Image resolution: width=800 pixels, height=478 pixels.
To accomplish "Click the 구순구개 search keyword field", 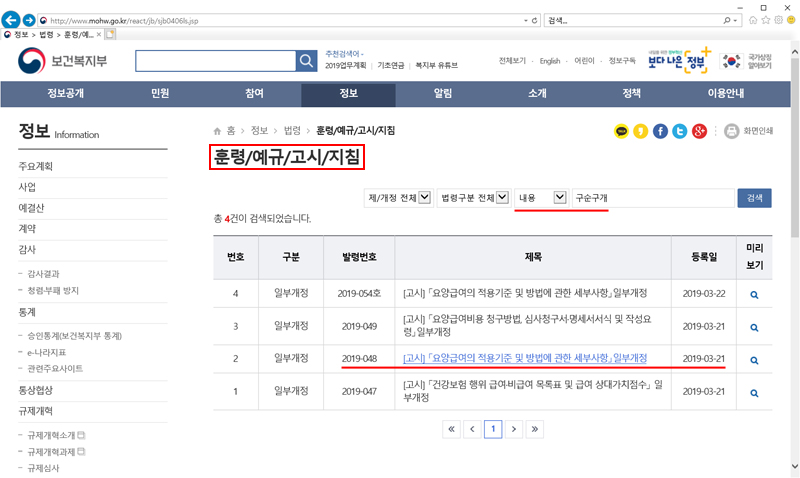I will pyautogui.click(x=650, y=198).
